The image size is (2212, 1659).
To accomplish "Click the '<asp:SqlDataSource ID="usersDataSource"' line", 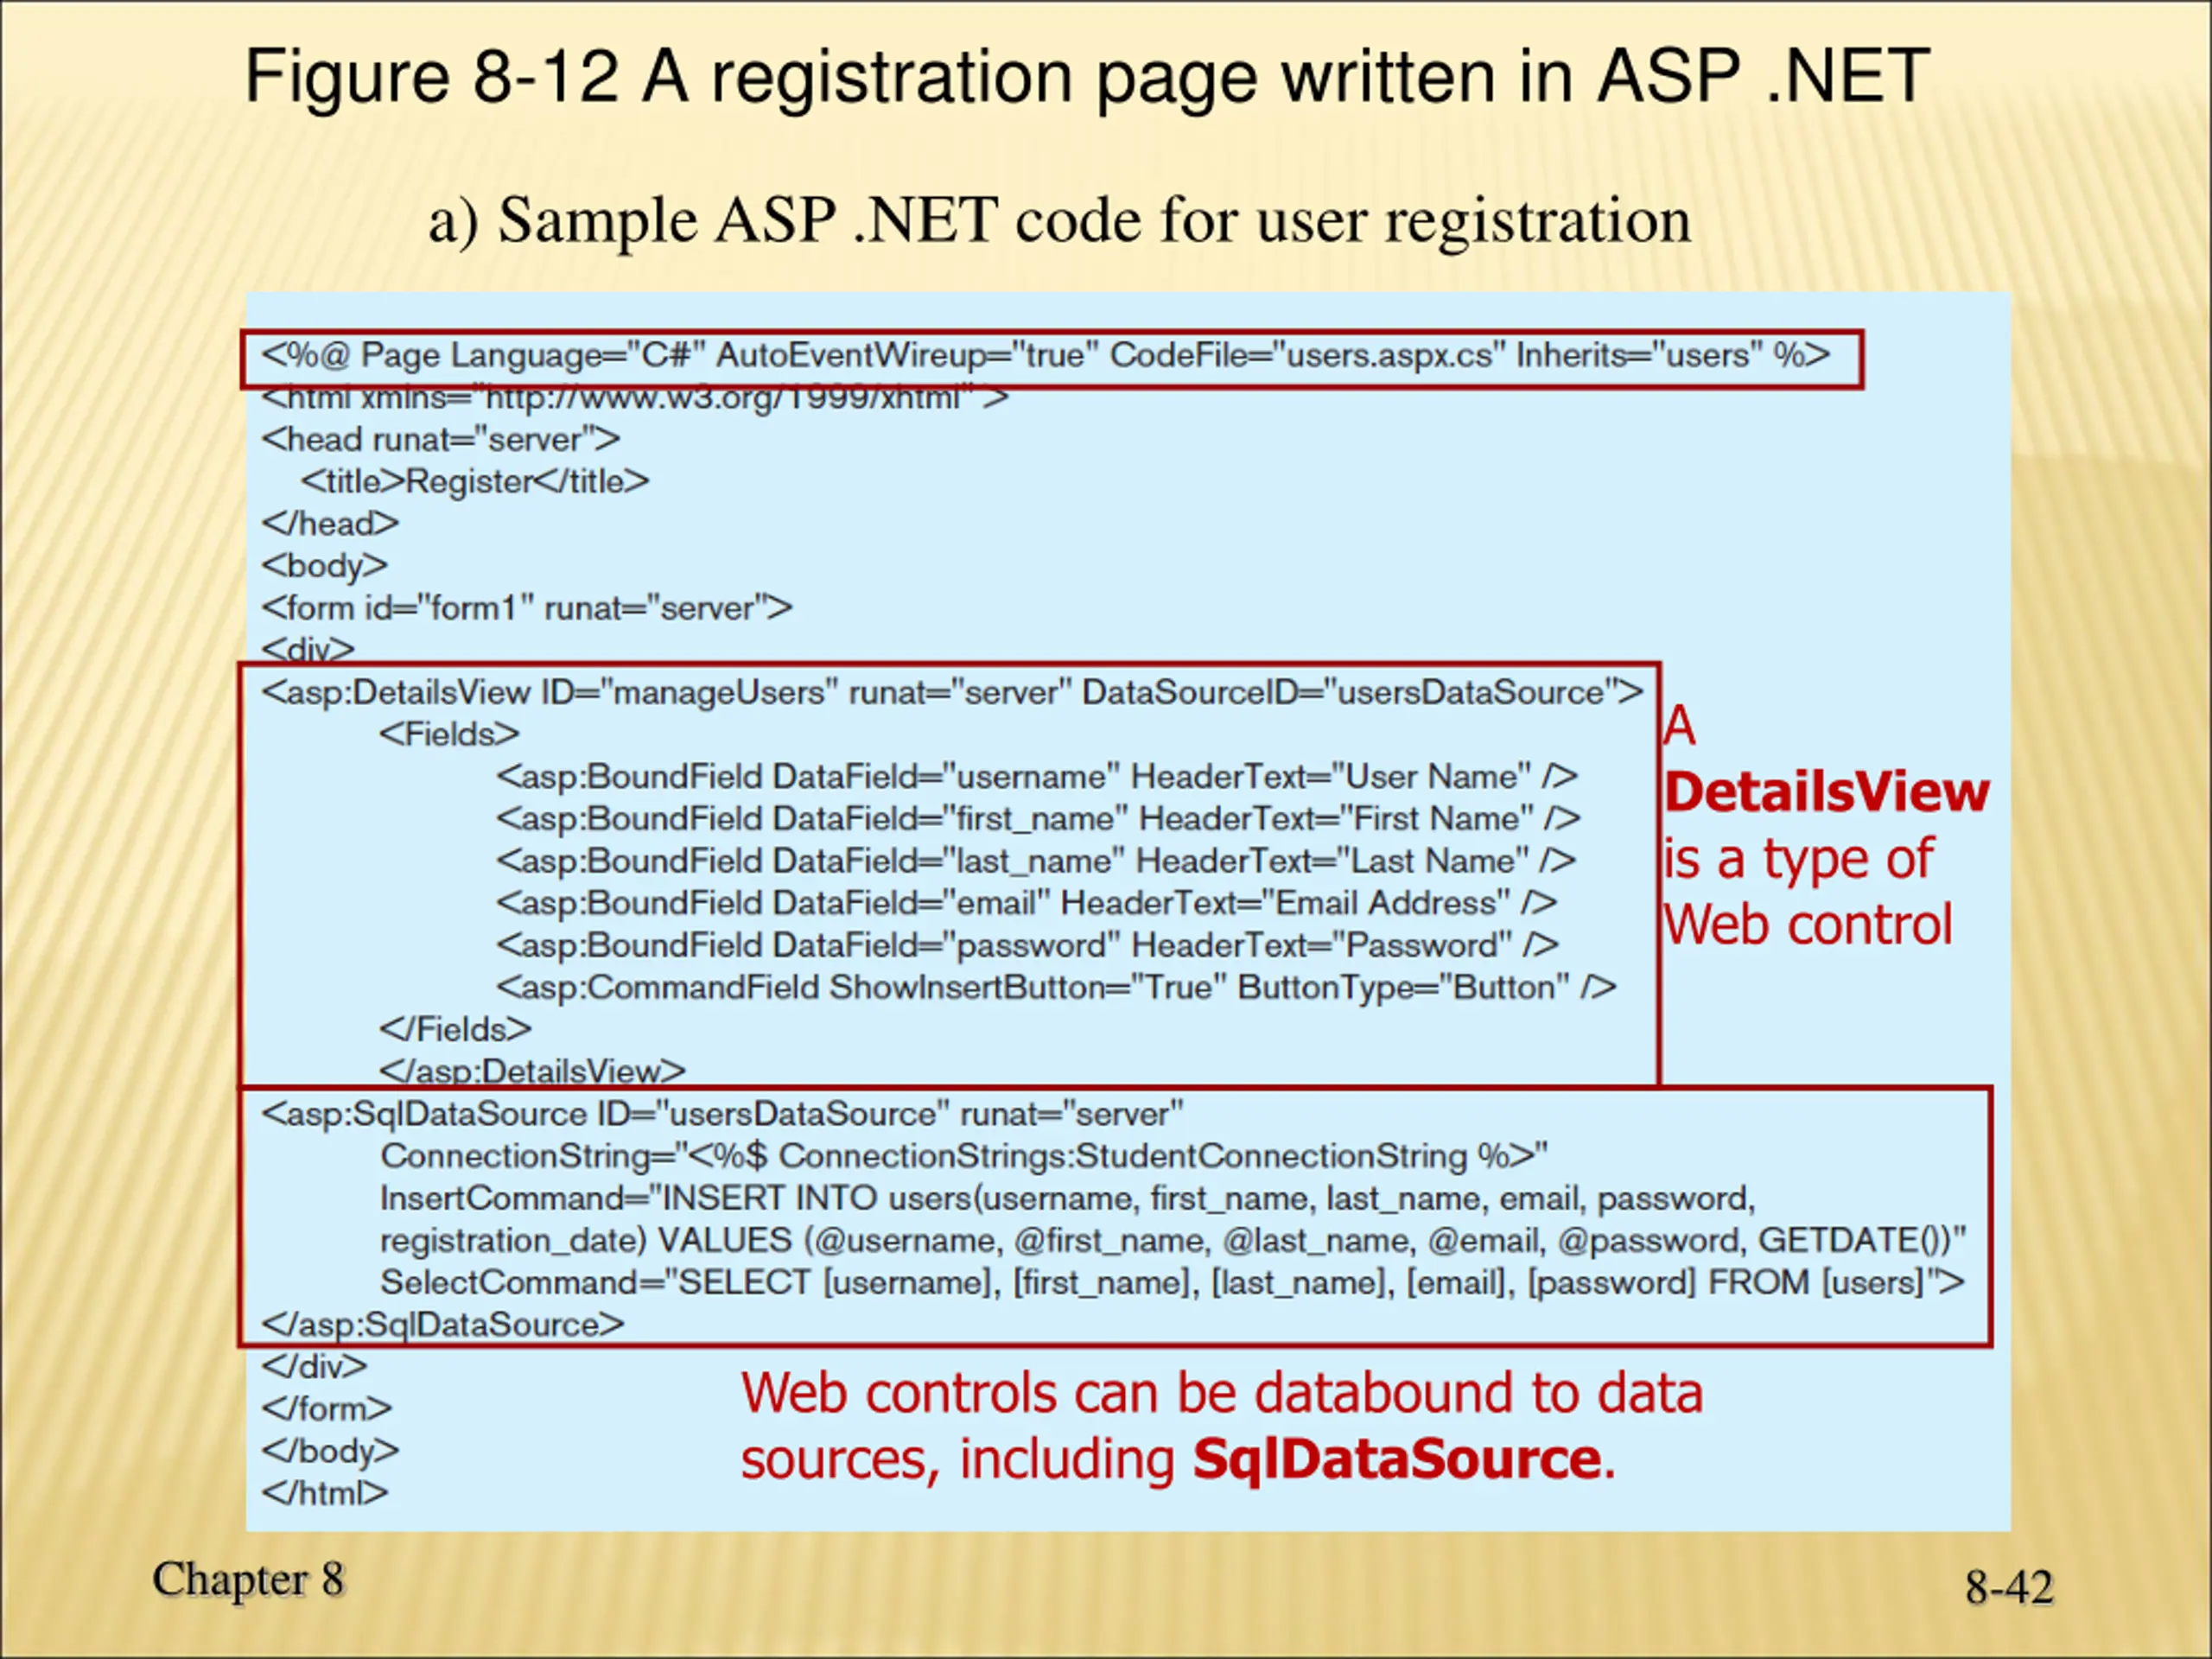I will coord(722,1114).
